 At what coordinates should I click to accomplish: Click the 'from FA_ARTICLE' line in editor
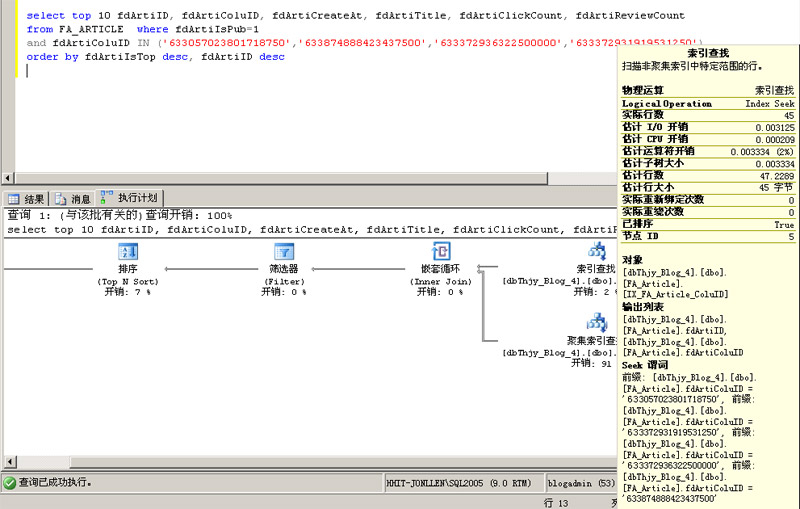pyautogui.click(x=142, y=30)
